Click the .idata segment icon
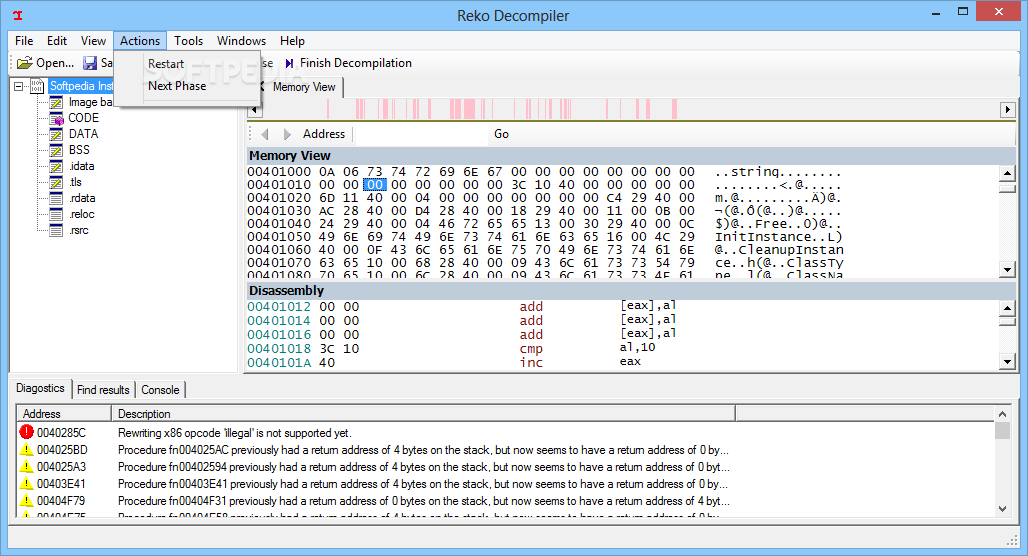Viewport: 1028px width, 556px height. (x=56, y=167)
